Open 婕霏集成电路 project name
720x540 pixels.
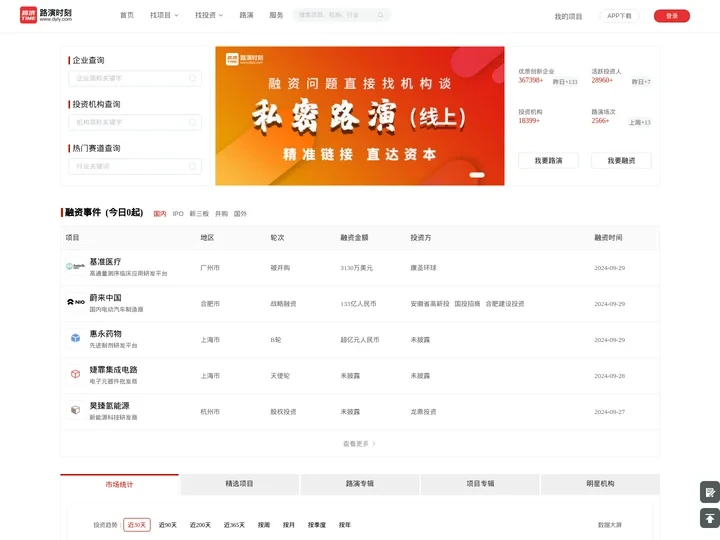click(113, 370)
